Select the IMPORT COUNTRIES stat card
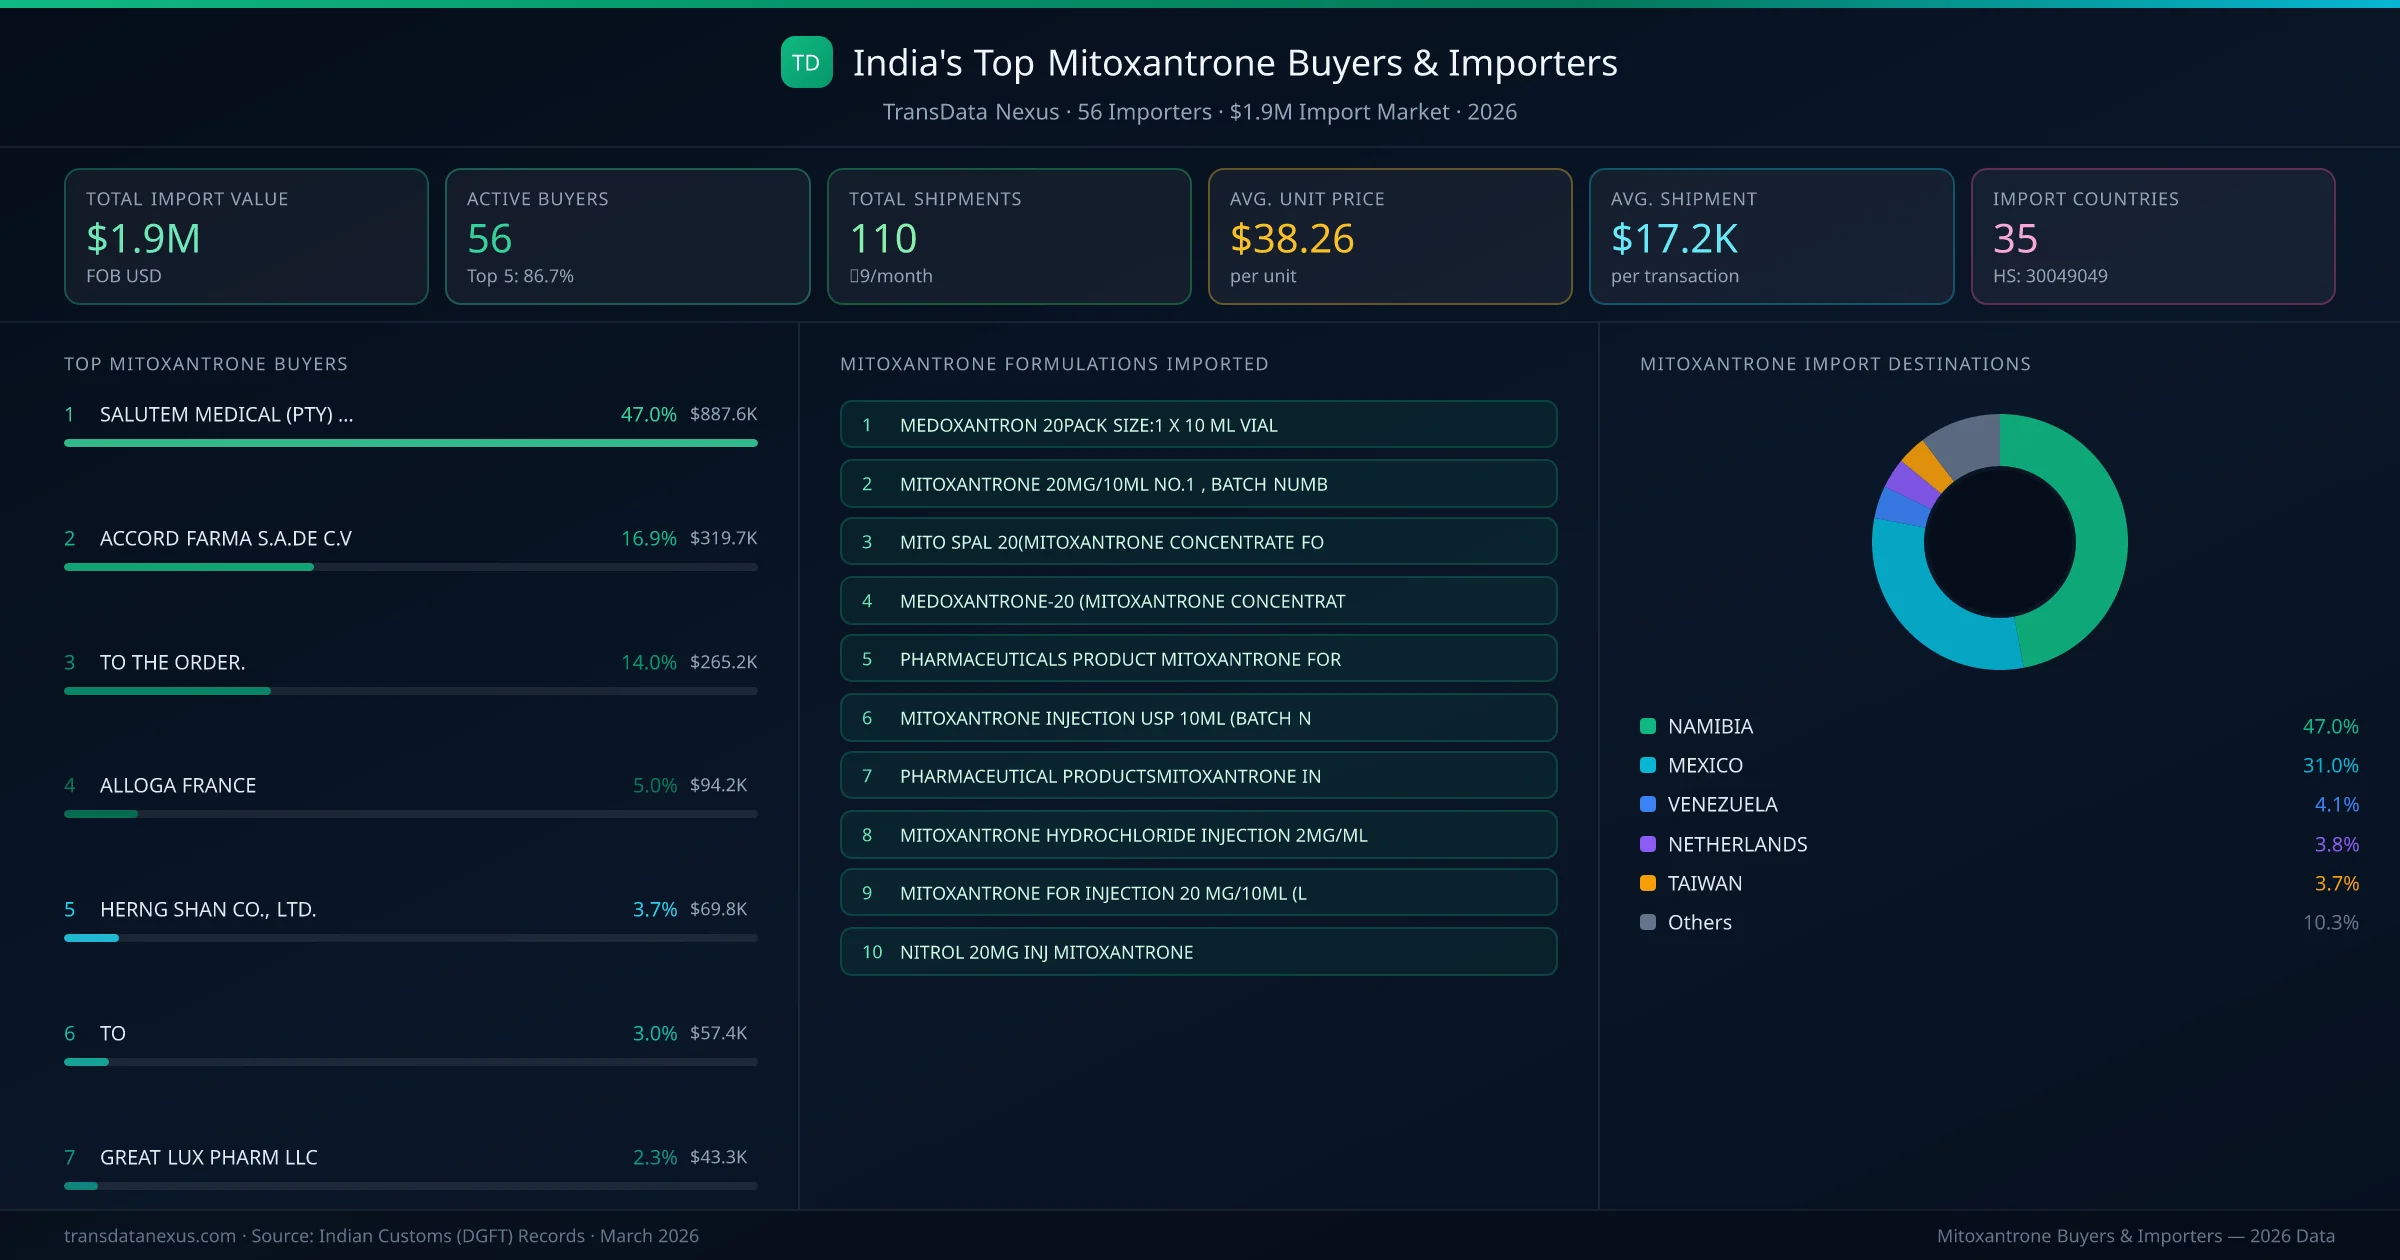Viewport: 2400px width, 1260px height. click(2153, 236)
